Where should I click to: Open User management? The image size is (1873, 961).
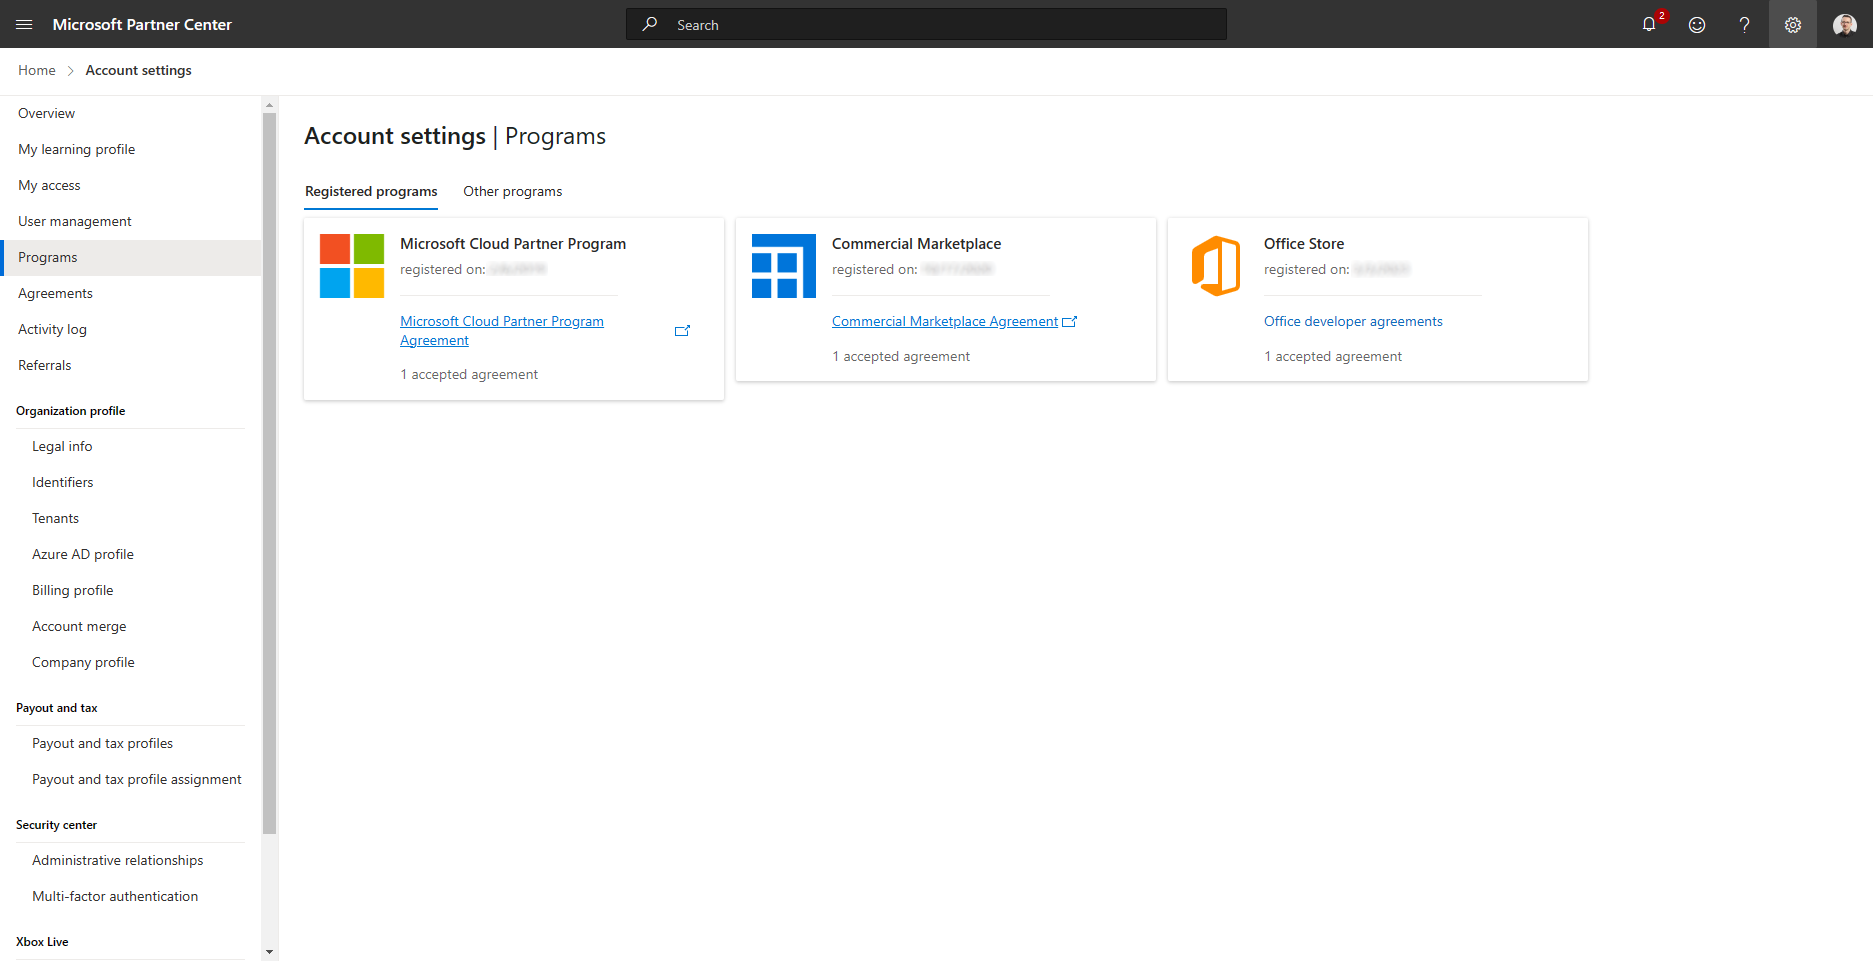(x=131, y=221)
